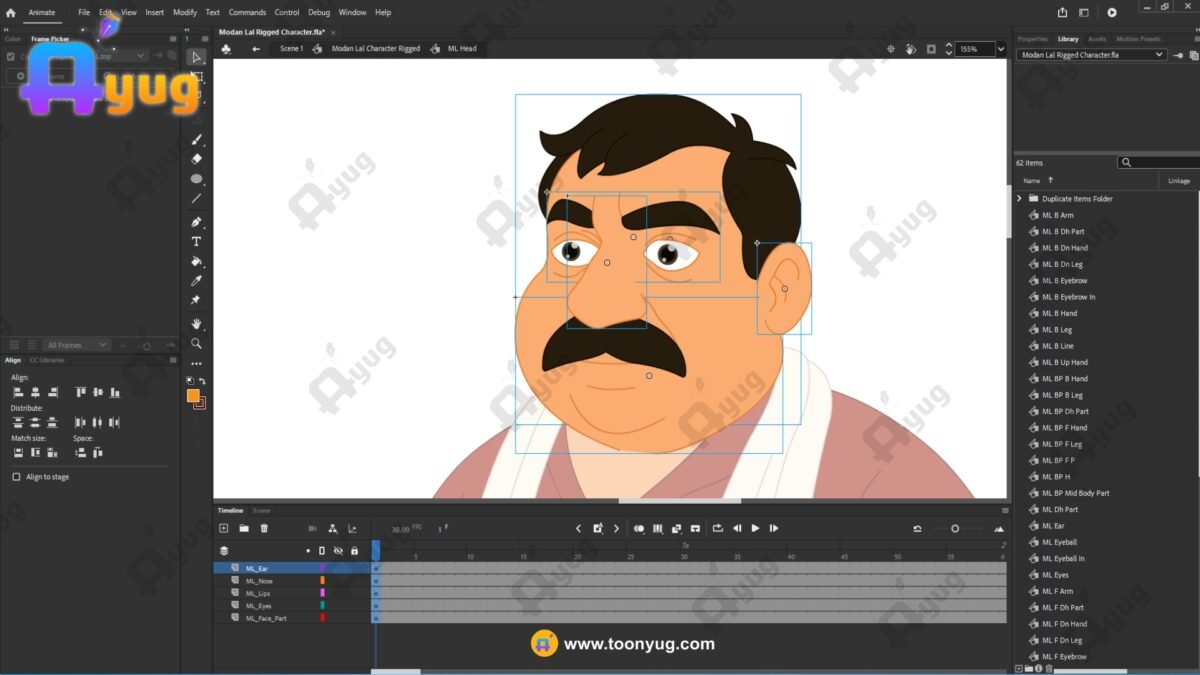
Task: Click ML_Nose layer orange color chip
Action: (x=322, y=580)
